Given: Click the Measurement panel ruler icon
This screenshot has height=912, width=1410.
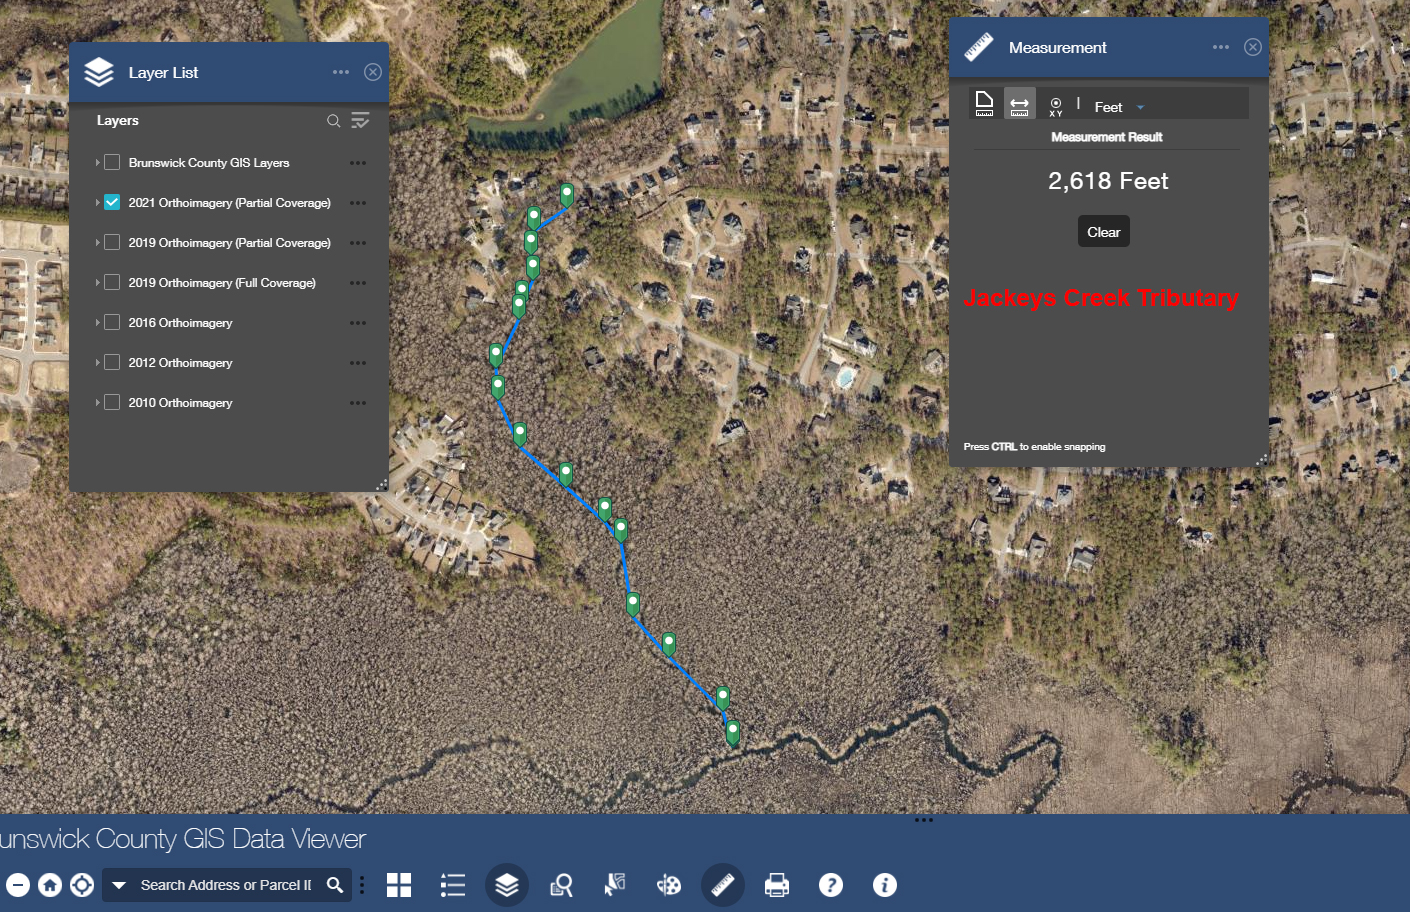Looking at the screenshot, I should [x=979, y=47].
